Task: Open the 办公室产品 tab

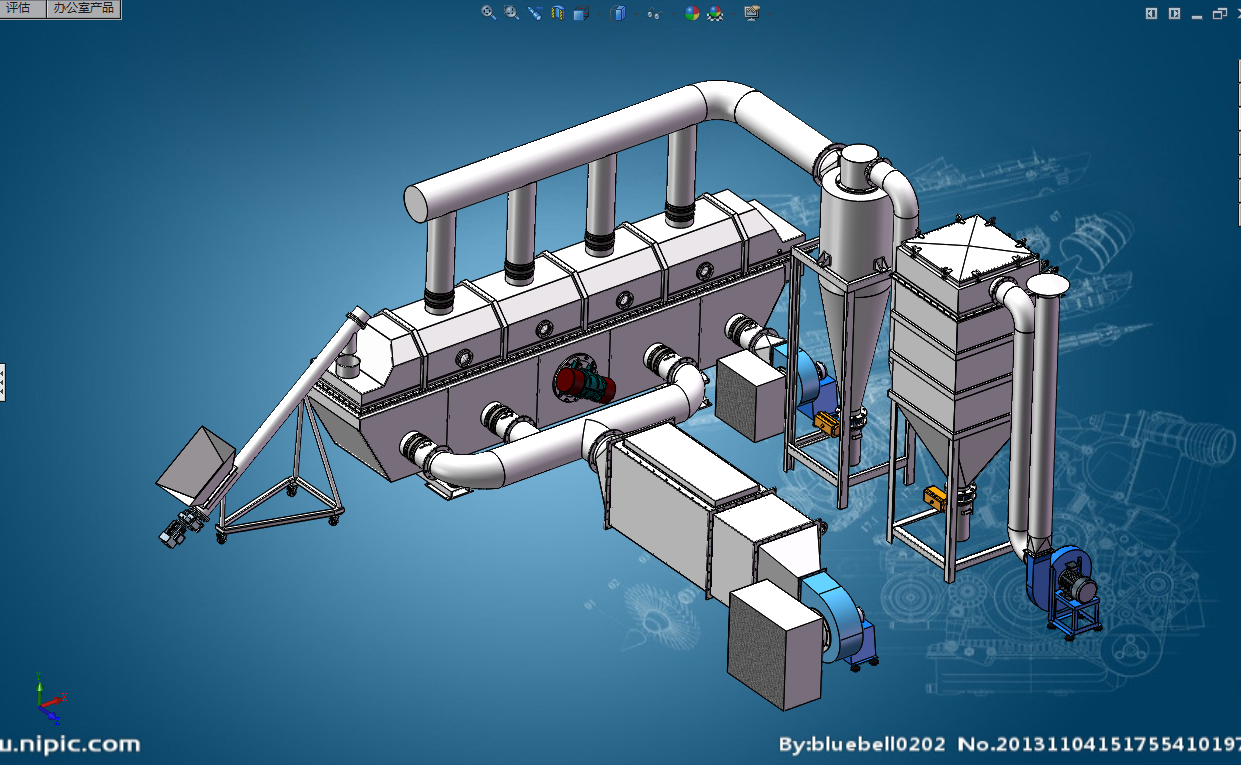Action: pos(83,8)
